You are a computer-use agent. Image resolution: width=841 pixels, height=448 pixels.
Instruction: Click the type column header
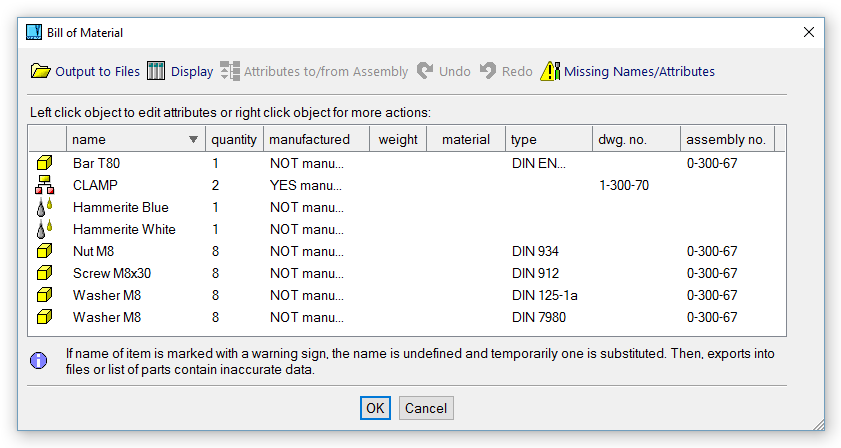(525, 140)
